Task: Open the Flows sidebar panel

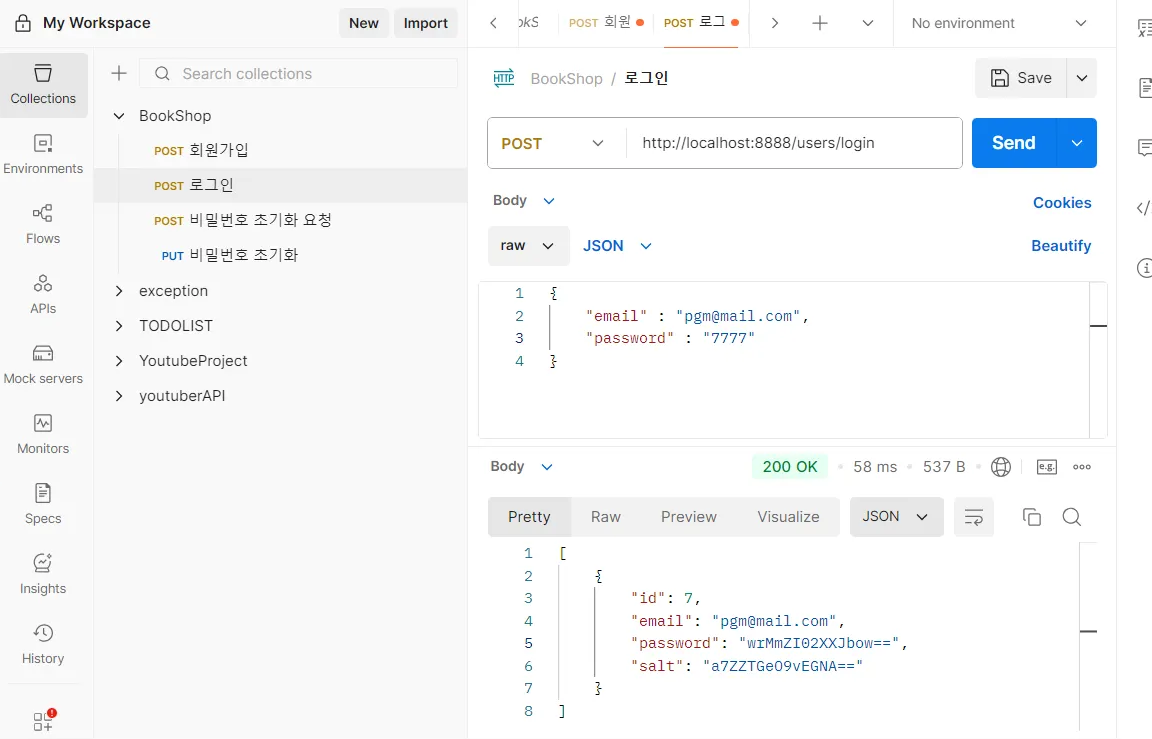Action: tap(43, 224)
